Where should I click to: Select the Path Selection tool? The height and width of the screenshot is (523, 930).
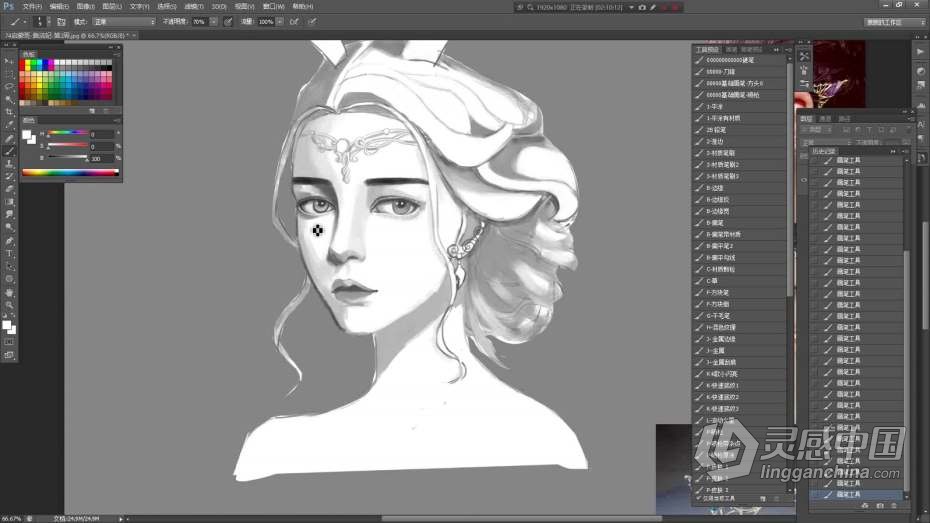(x=9, y=267)
